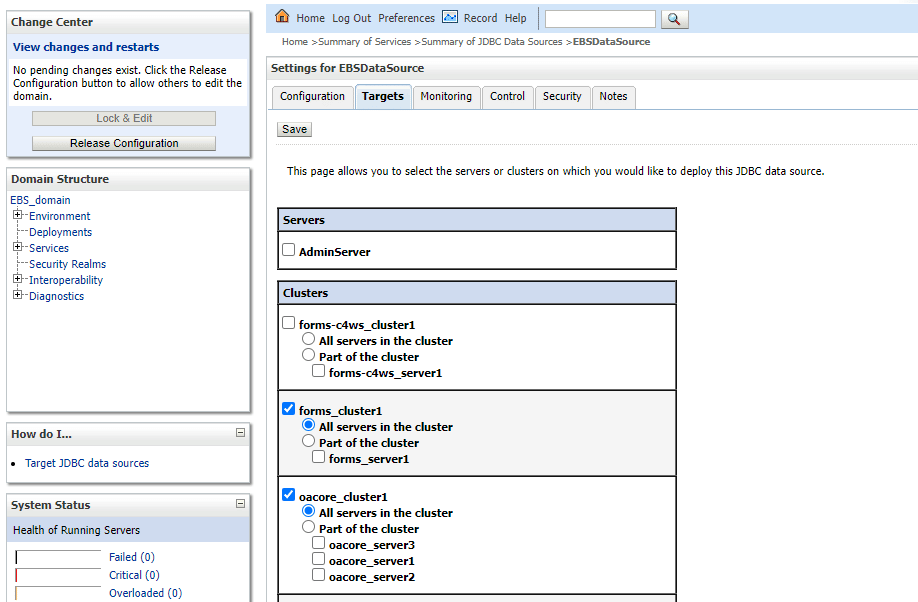Expand the Diagnostics tree node

point(18,295)
